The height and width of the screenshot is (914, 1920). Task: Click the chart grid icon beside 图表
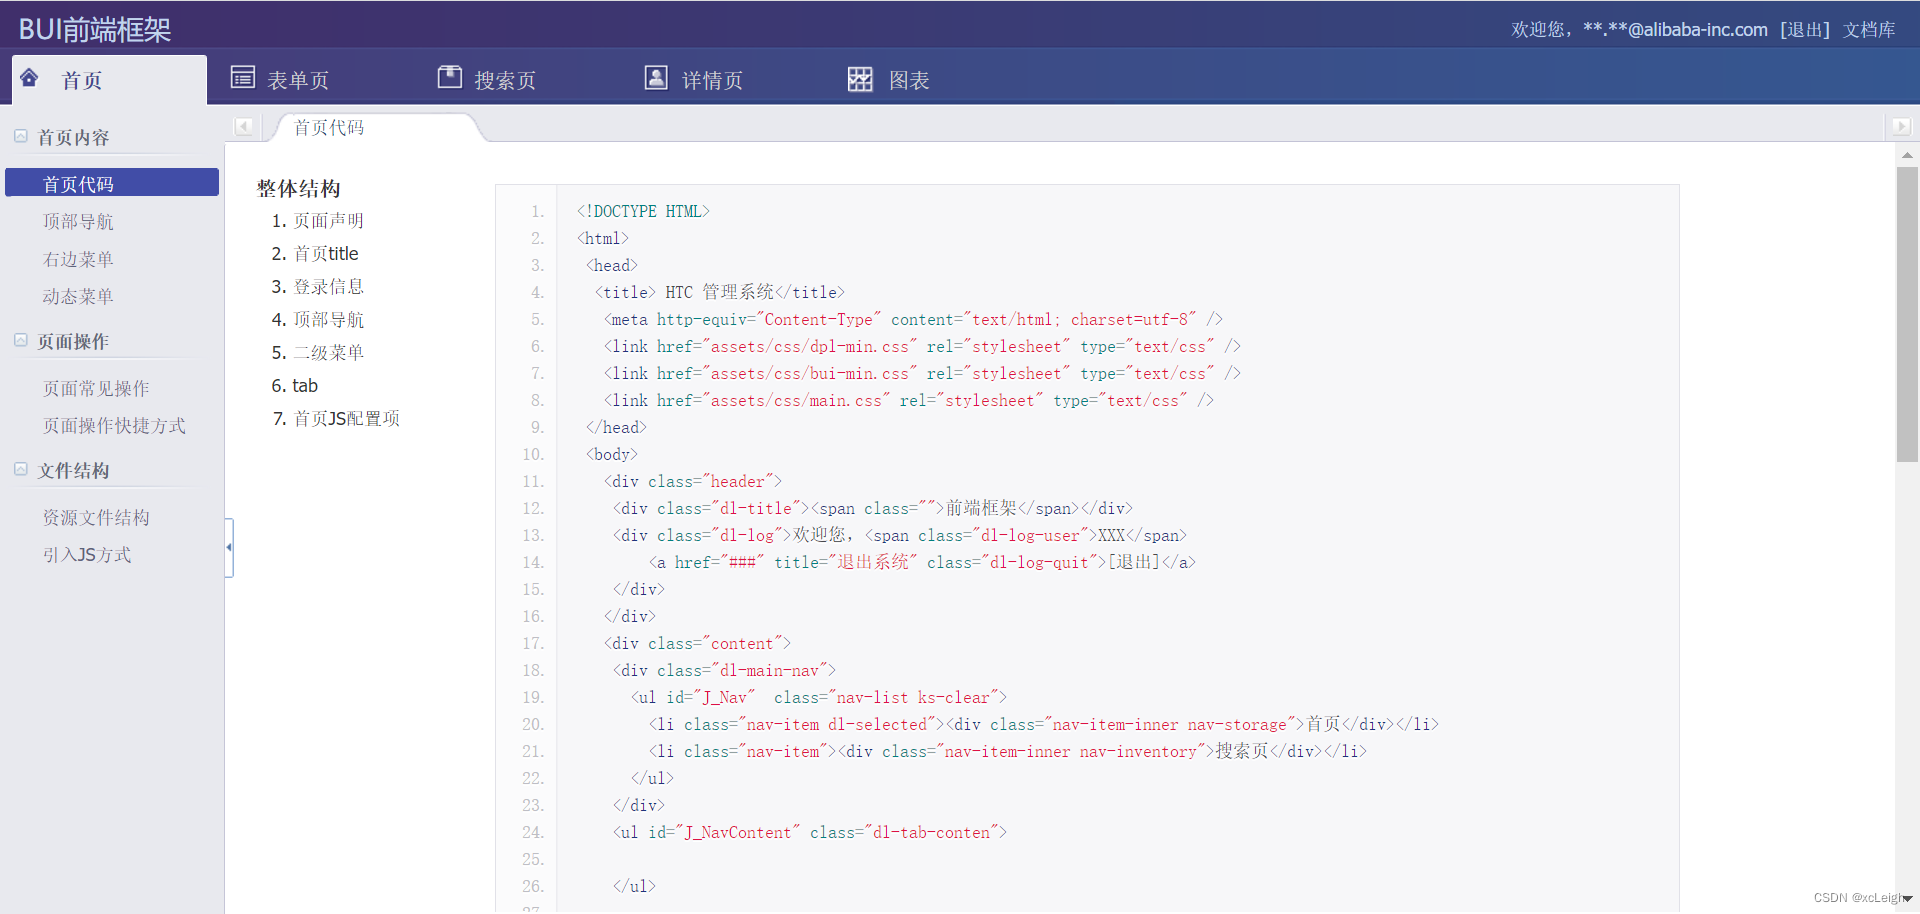click(860, 79)
